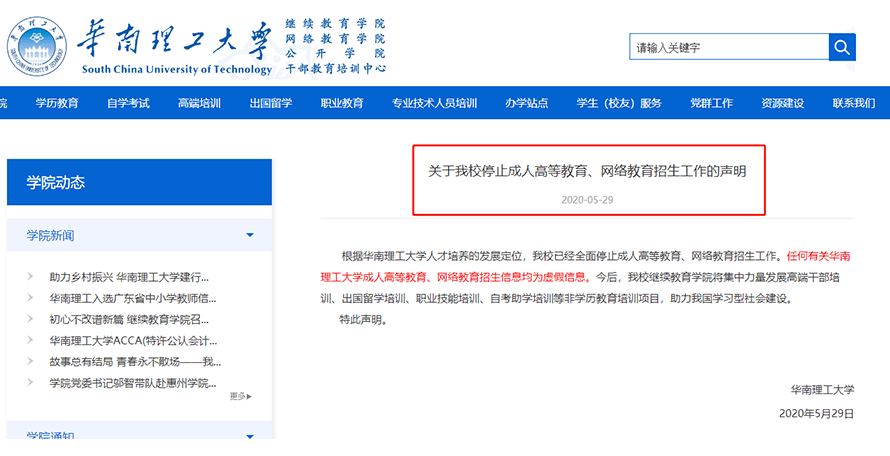The height and width of the screenshot is (456, 890).
Task: Open the 学院新闻 section heading
Action: pyautogui.click(x=51, y=235)
